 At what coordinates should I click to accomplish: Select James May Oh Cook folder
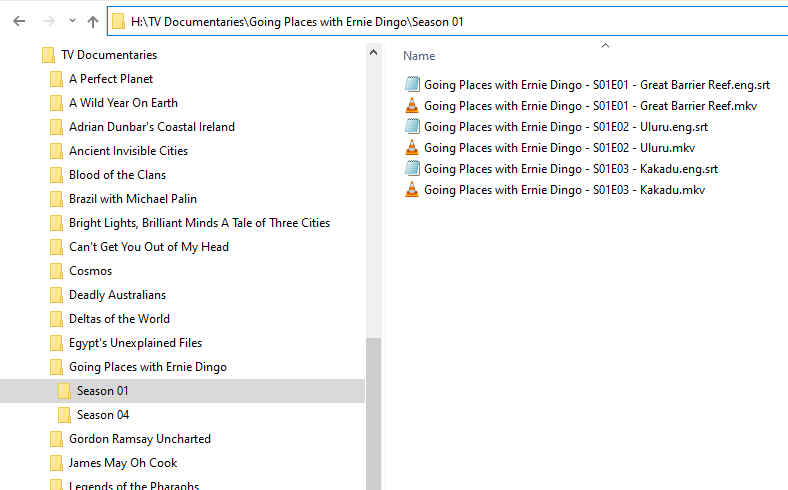123,463
